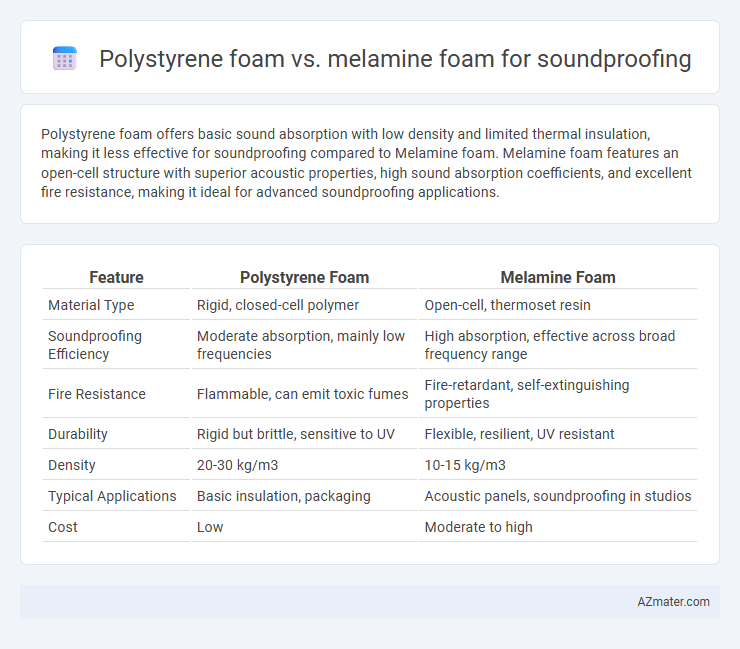Screen dimensions: 740x649
Task: Open the AZmater.com footer link
Action: tap(673, 602)
